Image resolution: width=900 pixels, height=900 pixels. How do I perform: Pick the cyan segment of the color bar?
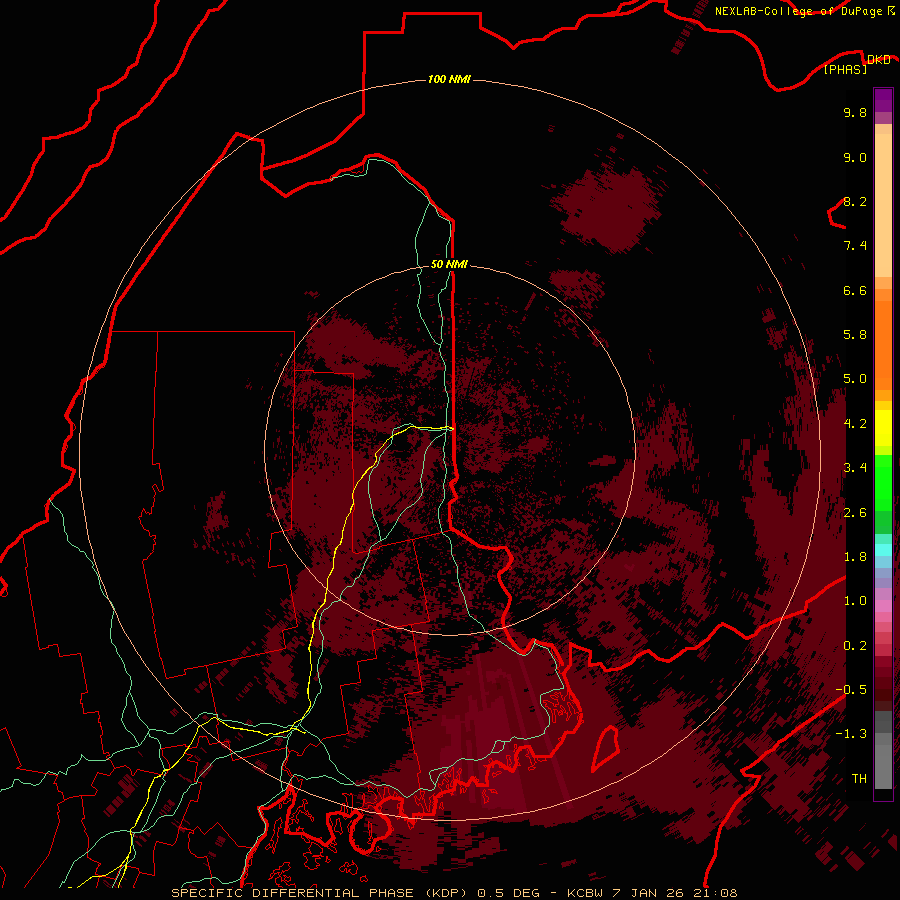tap(883, 549)
